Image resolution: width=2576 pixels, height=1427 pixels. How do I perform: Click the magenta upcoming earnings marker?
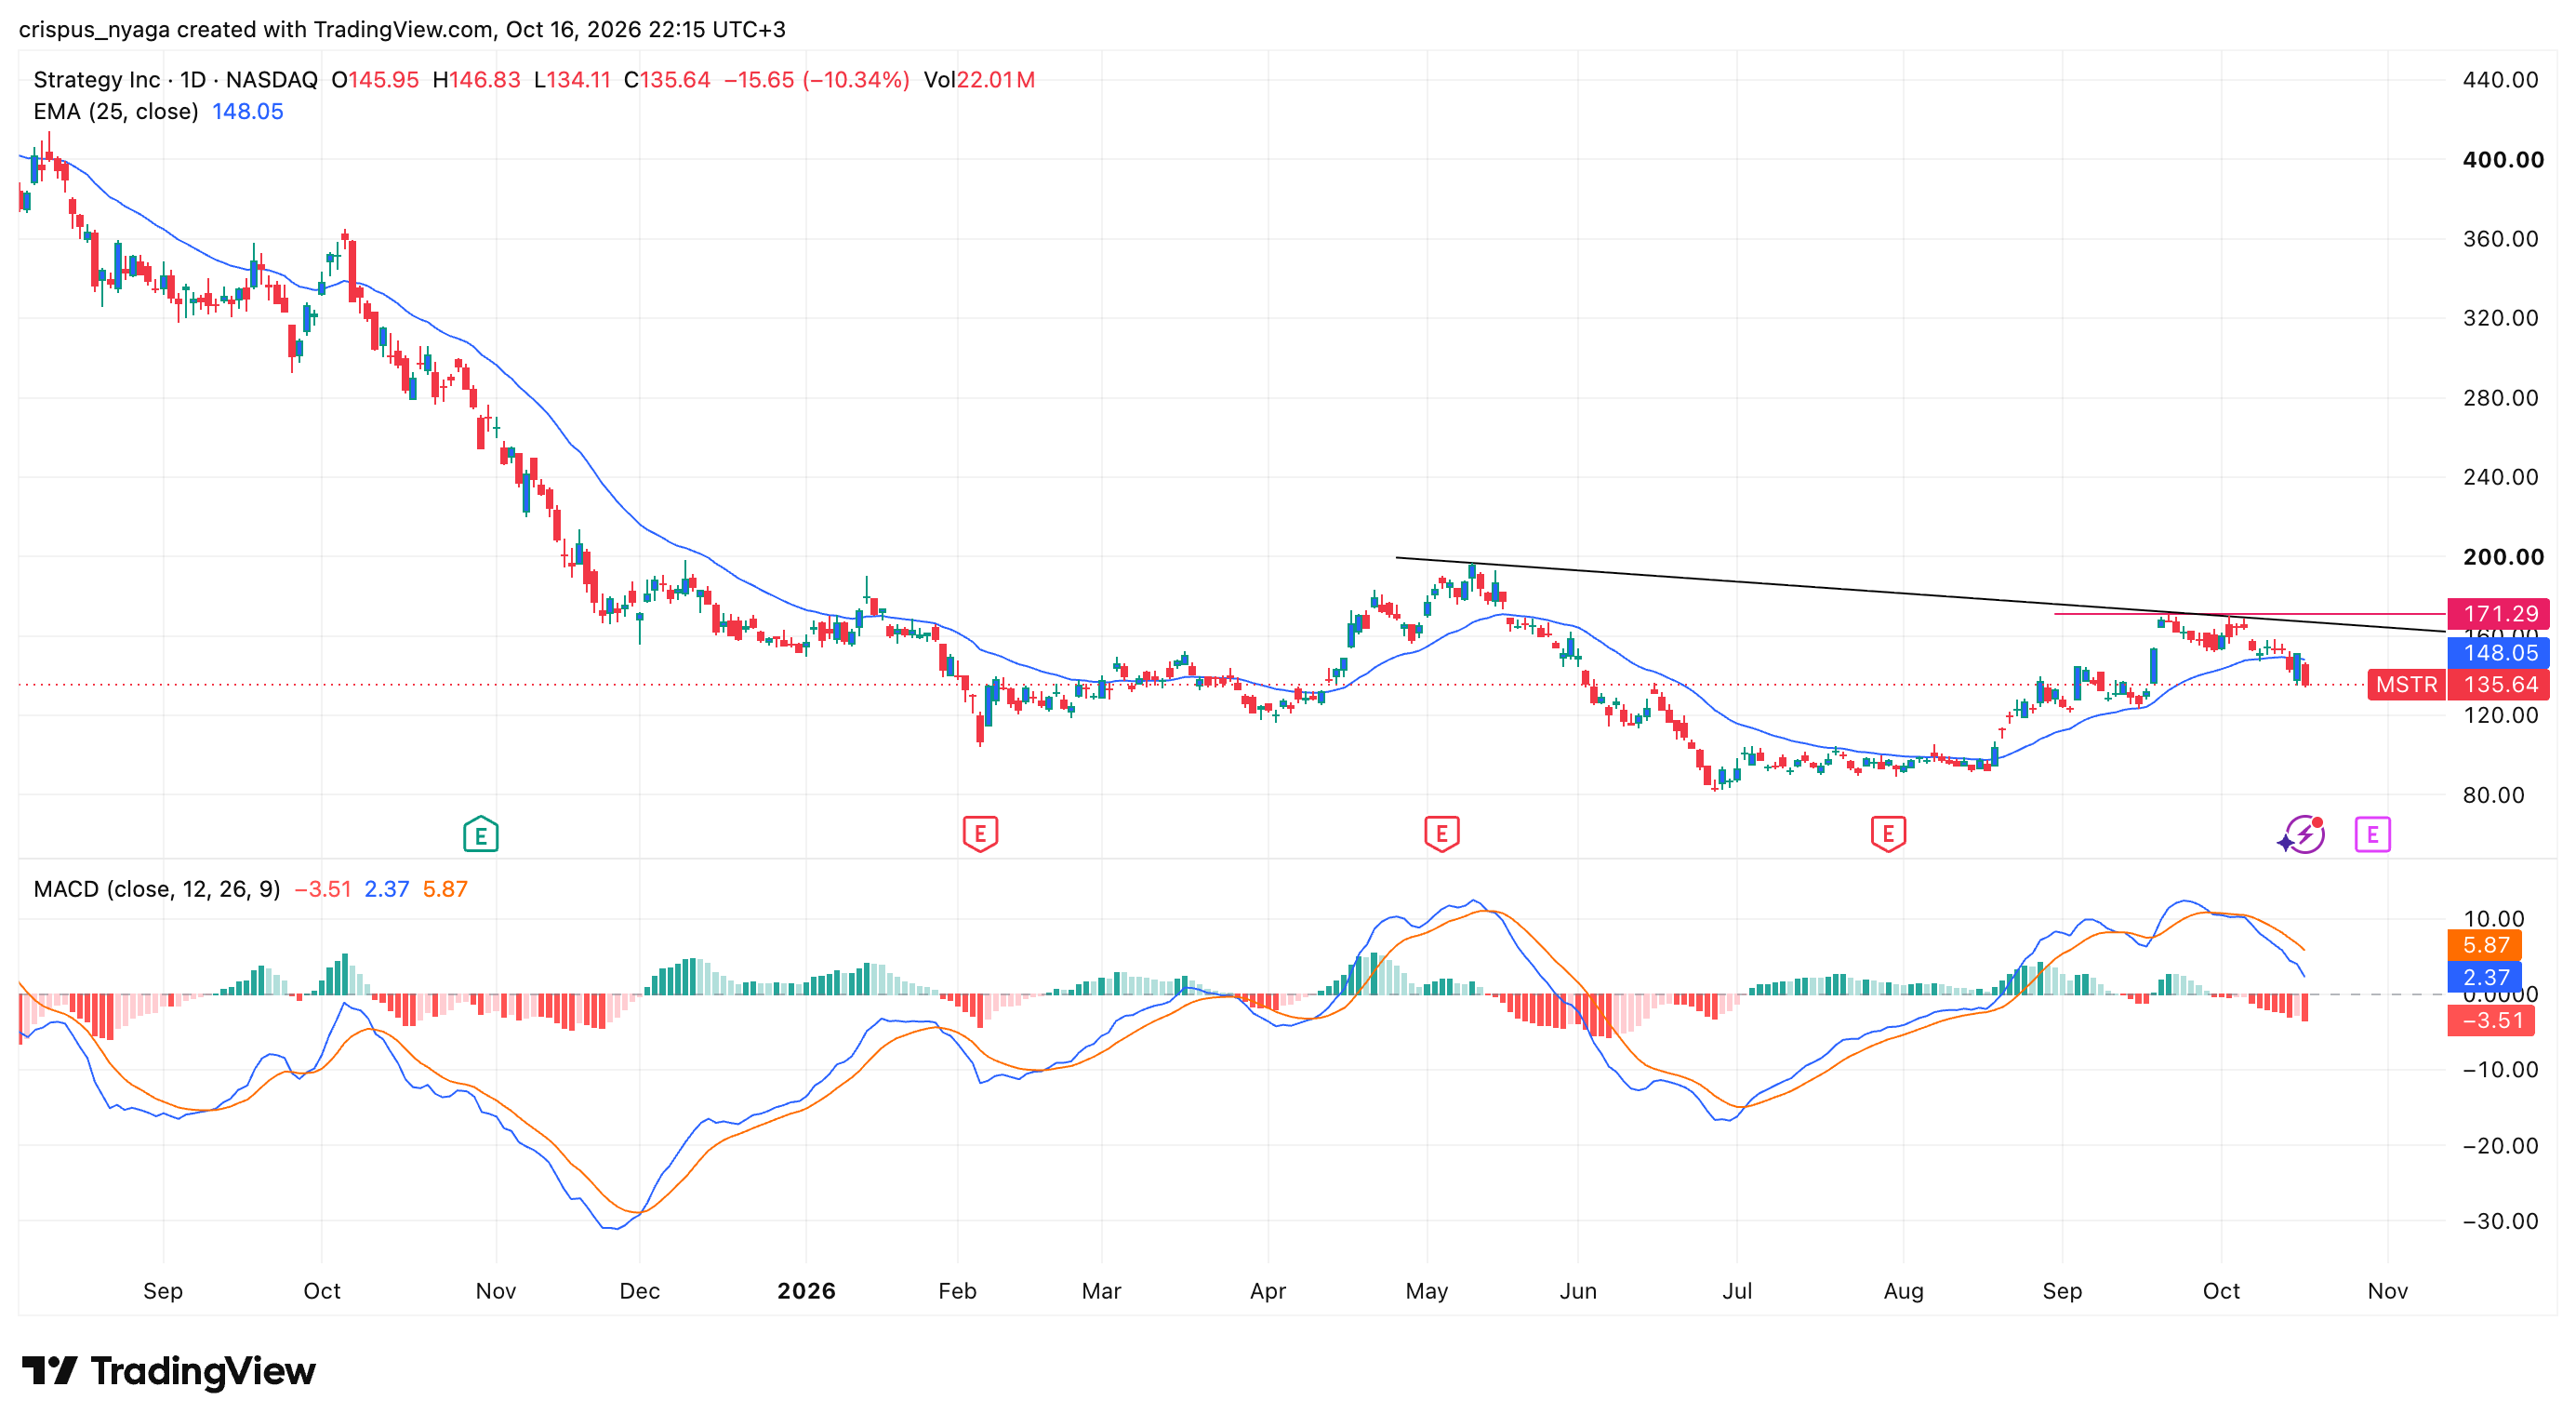coord(2372,833)
